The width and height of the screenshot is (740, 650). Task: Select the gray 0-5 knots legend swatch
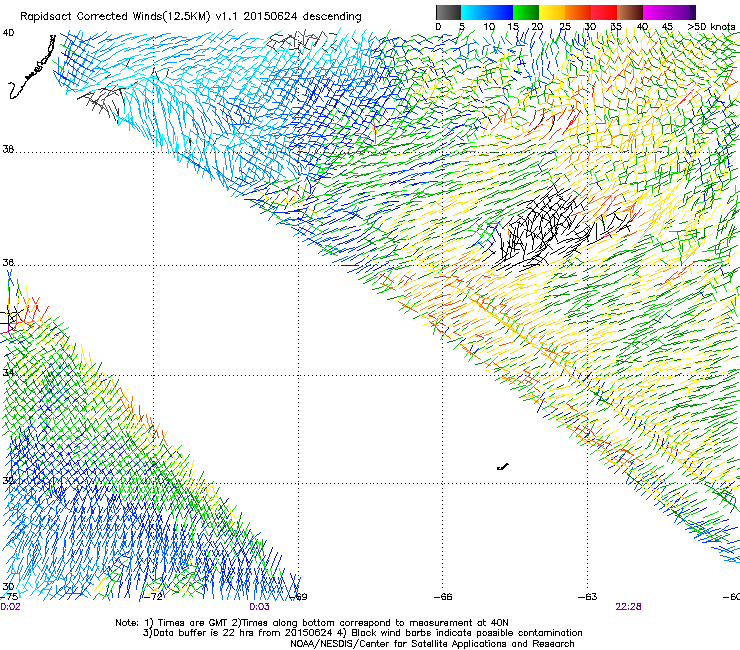448,12
